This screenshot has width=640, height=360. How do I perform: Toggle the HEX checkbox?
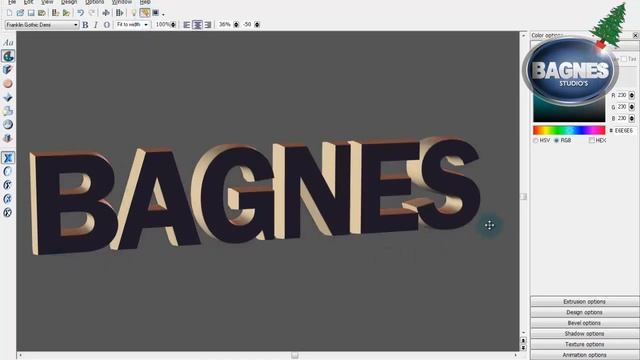[591, 140]
